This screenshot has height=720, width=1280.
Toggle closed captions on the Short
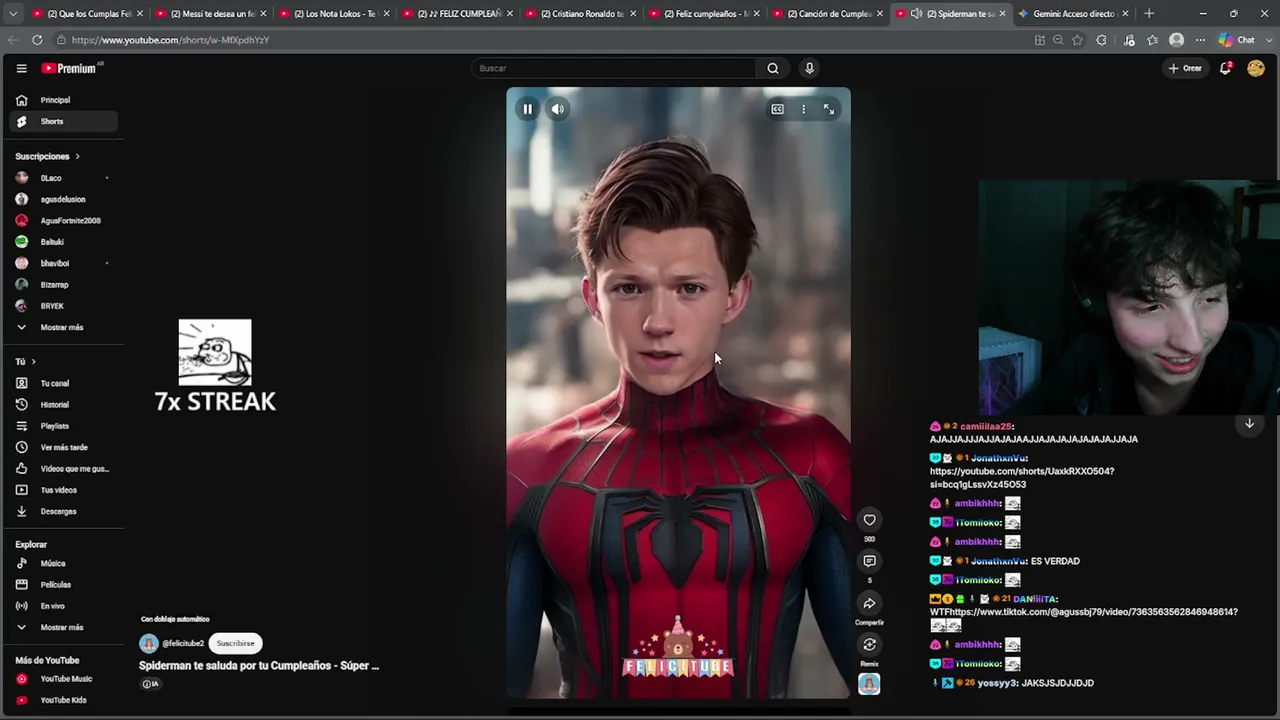click(777, 109)
